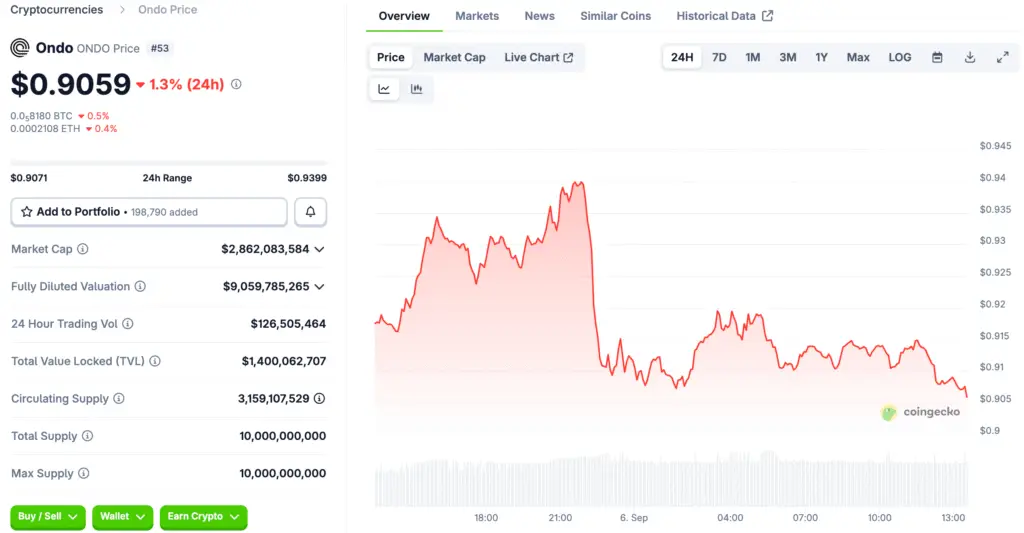Click the Ondo Price breadcrumb
1024x533 pixels.
[x=167, y=10]
